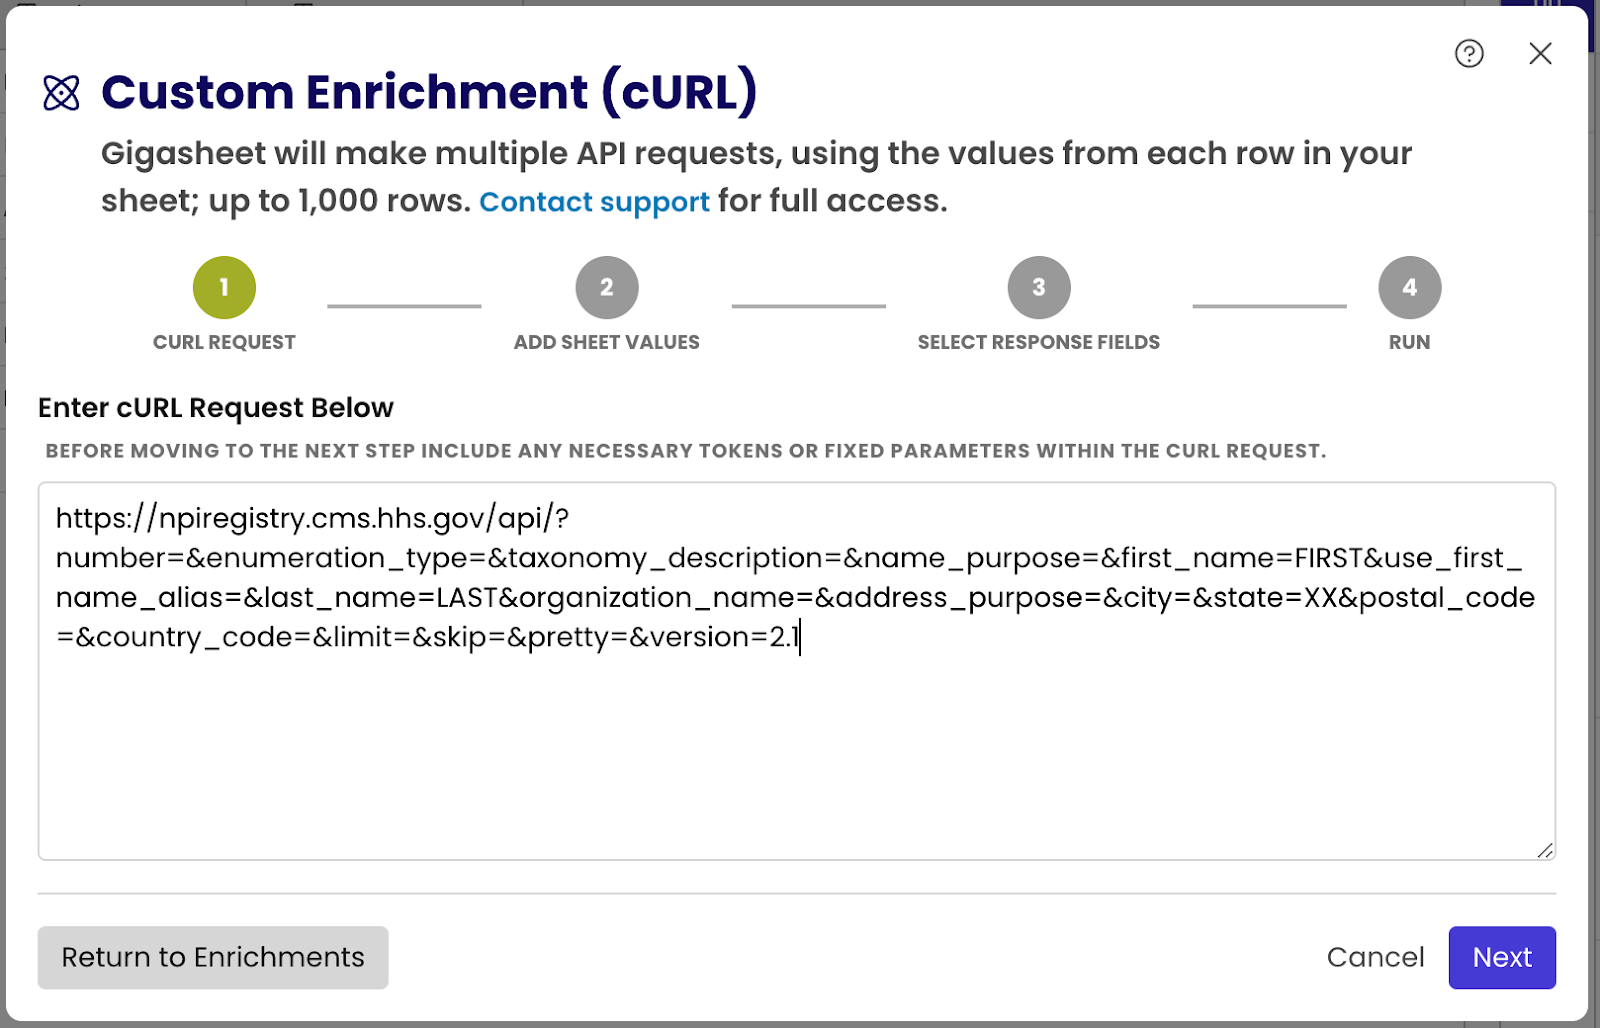Image resolution: width=1600 pixels, height=1028 pixels.
Task: Return to Enrichments from this dialog
Action: [x=213, y=957]
